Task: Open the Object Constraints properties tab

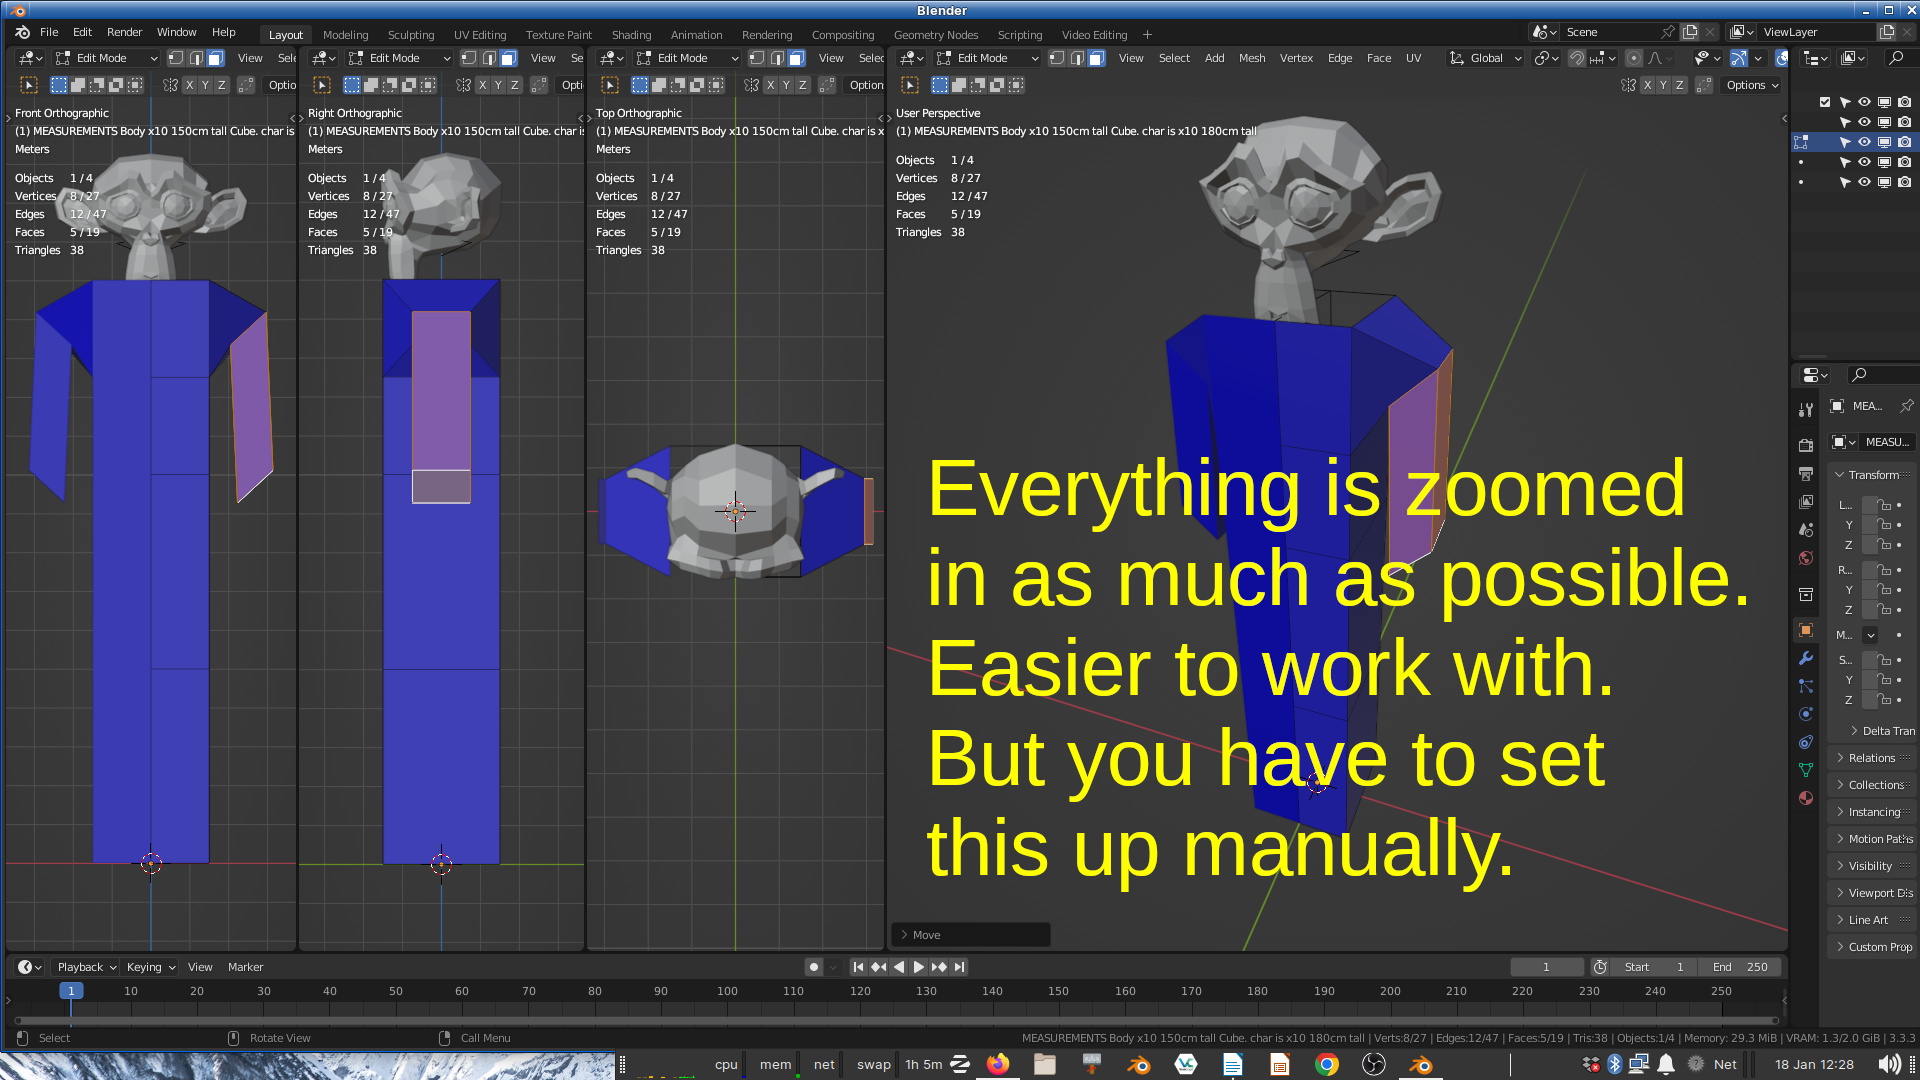Action: 1805,742
